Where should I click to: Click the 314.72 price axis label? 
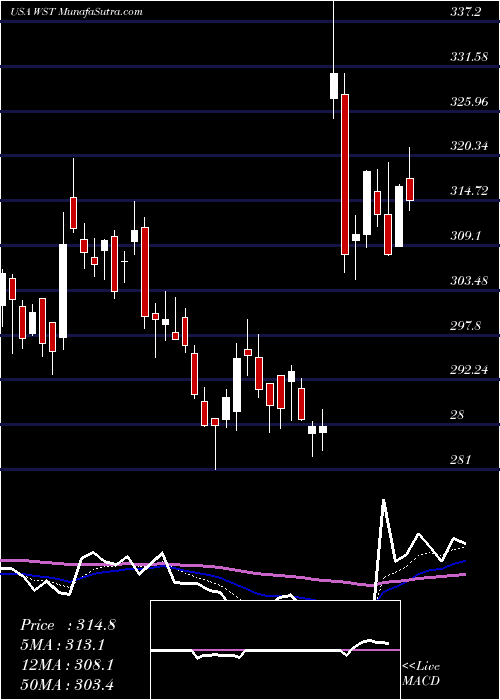tap(469, 191)
